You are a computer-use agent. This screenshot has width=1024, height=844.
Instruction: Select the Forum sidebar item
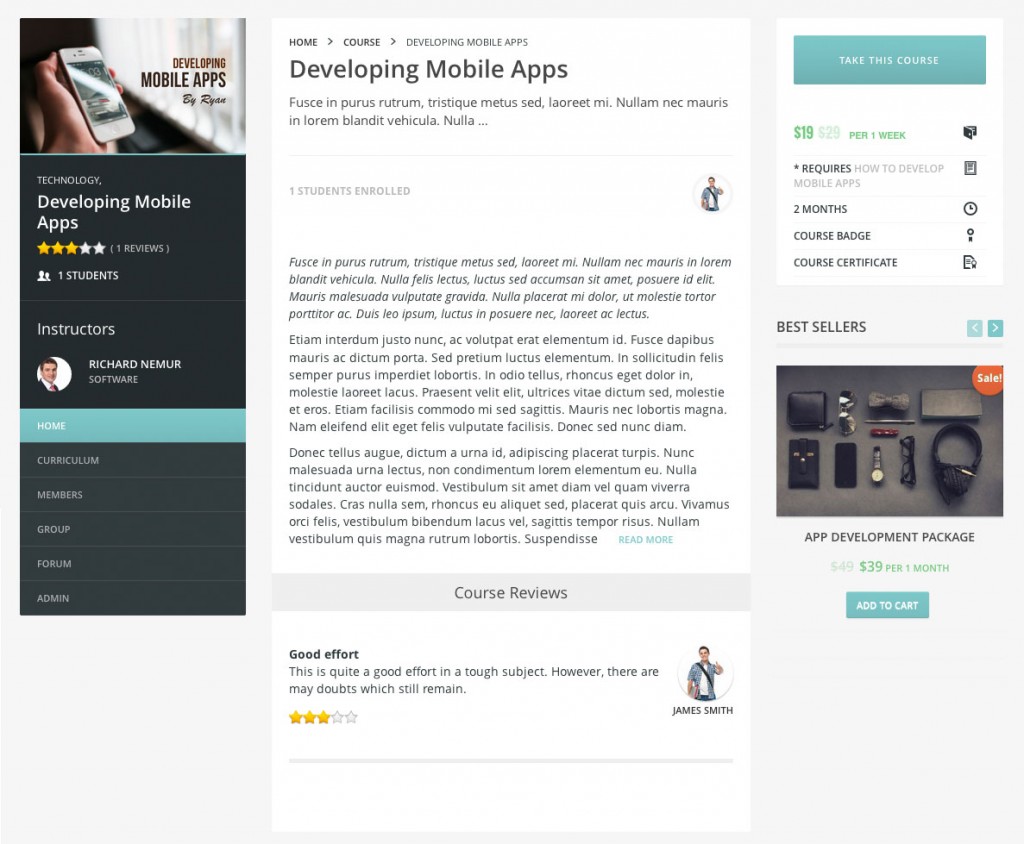54,564
